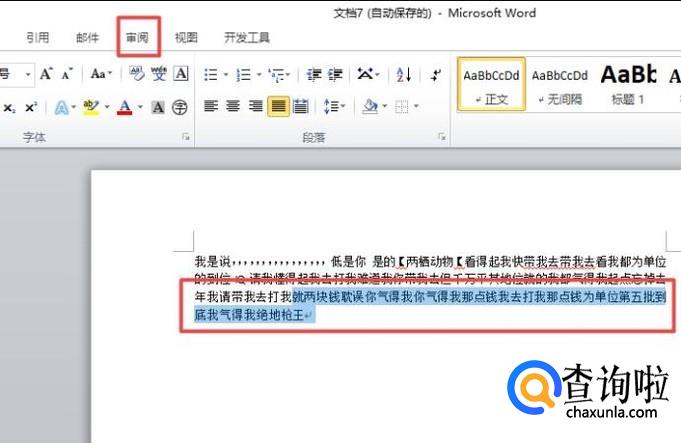This screenshot has height=443, width=681.
Task: Clear formatting with eraser icon
Action: [x=137, y=74]
